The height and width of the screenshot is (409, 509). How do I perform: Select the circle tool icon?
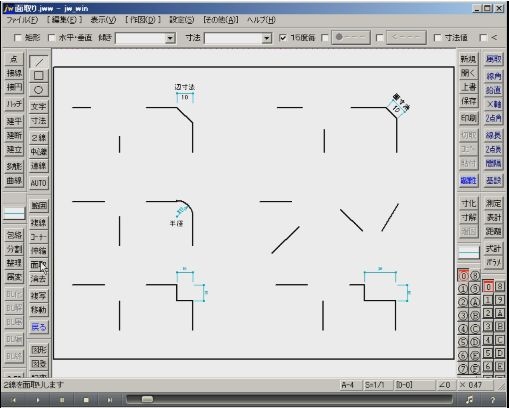(x=39, y=90)
